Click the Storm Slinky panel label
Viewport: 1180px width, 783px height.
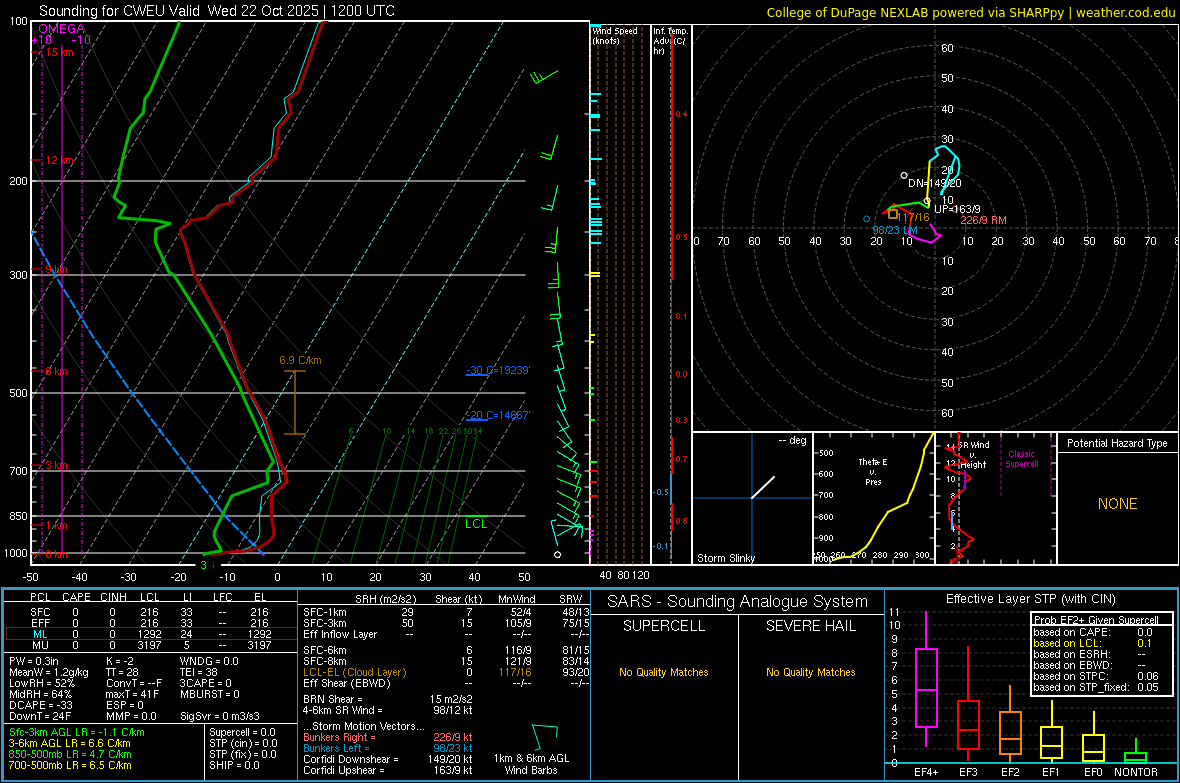pyautogui.click(x=725, y=558)
